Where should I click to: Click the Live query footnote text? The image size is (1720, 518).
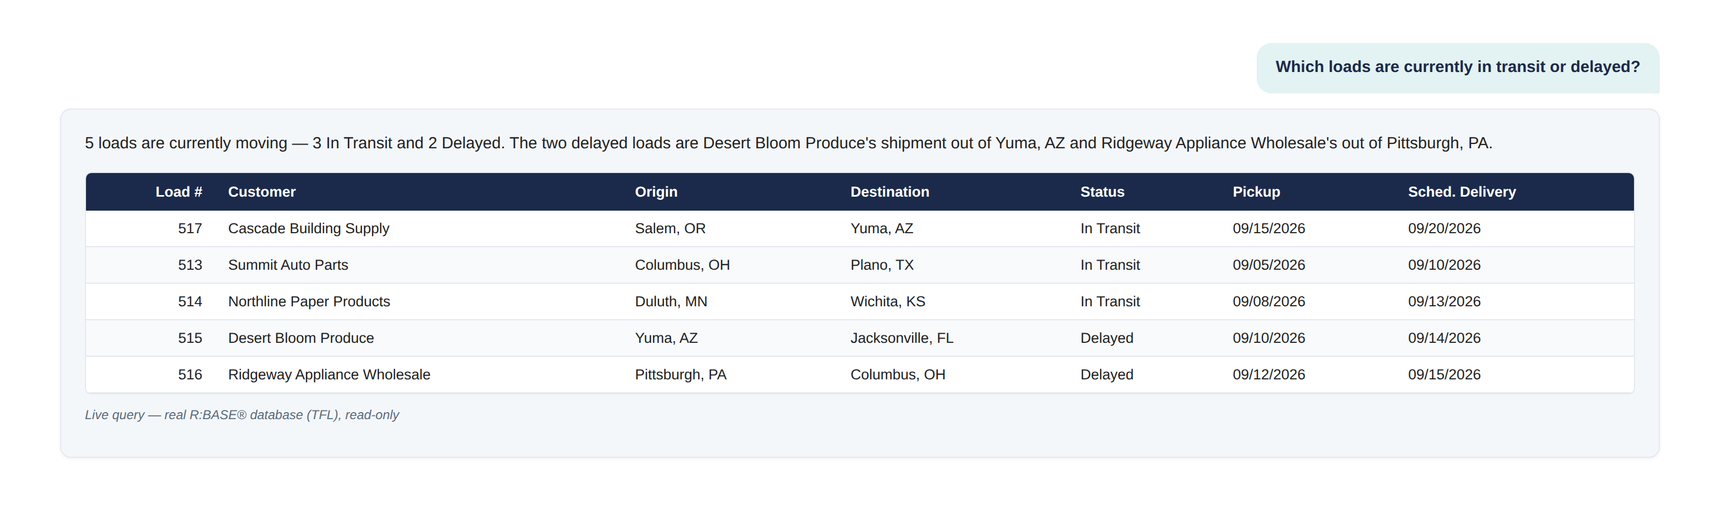coord(242,415)
